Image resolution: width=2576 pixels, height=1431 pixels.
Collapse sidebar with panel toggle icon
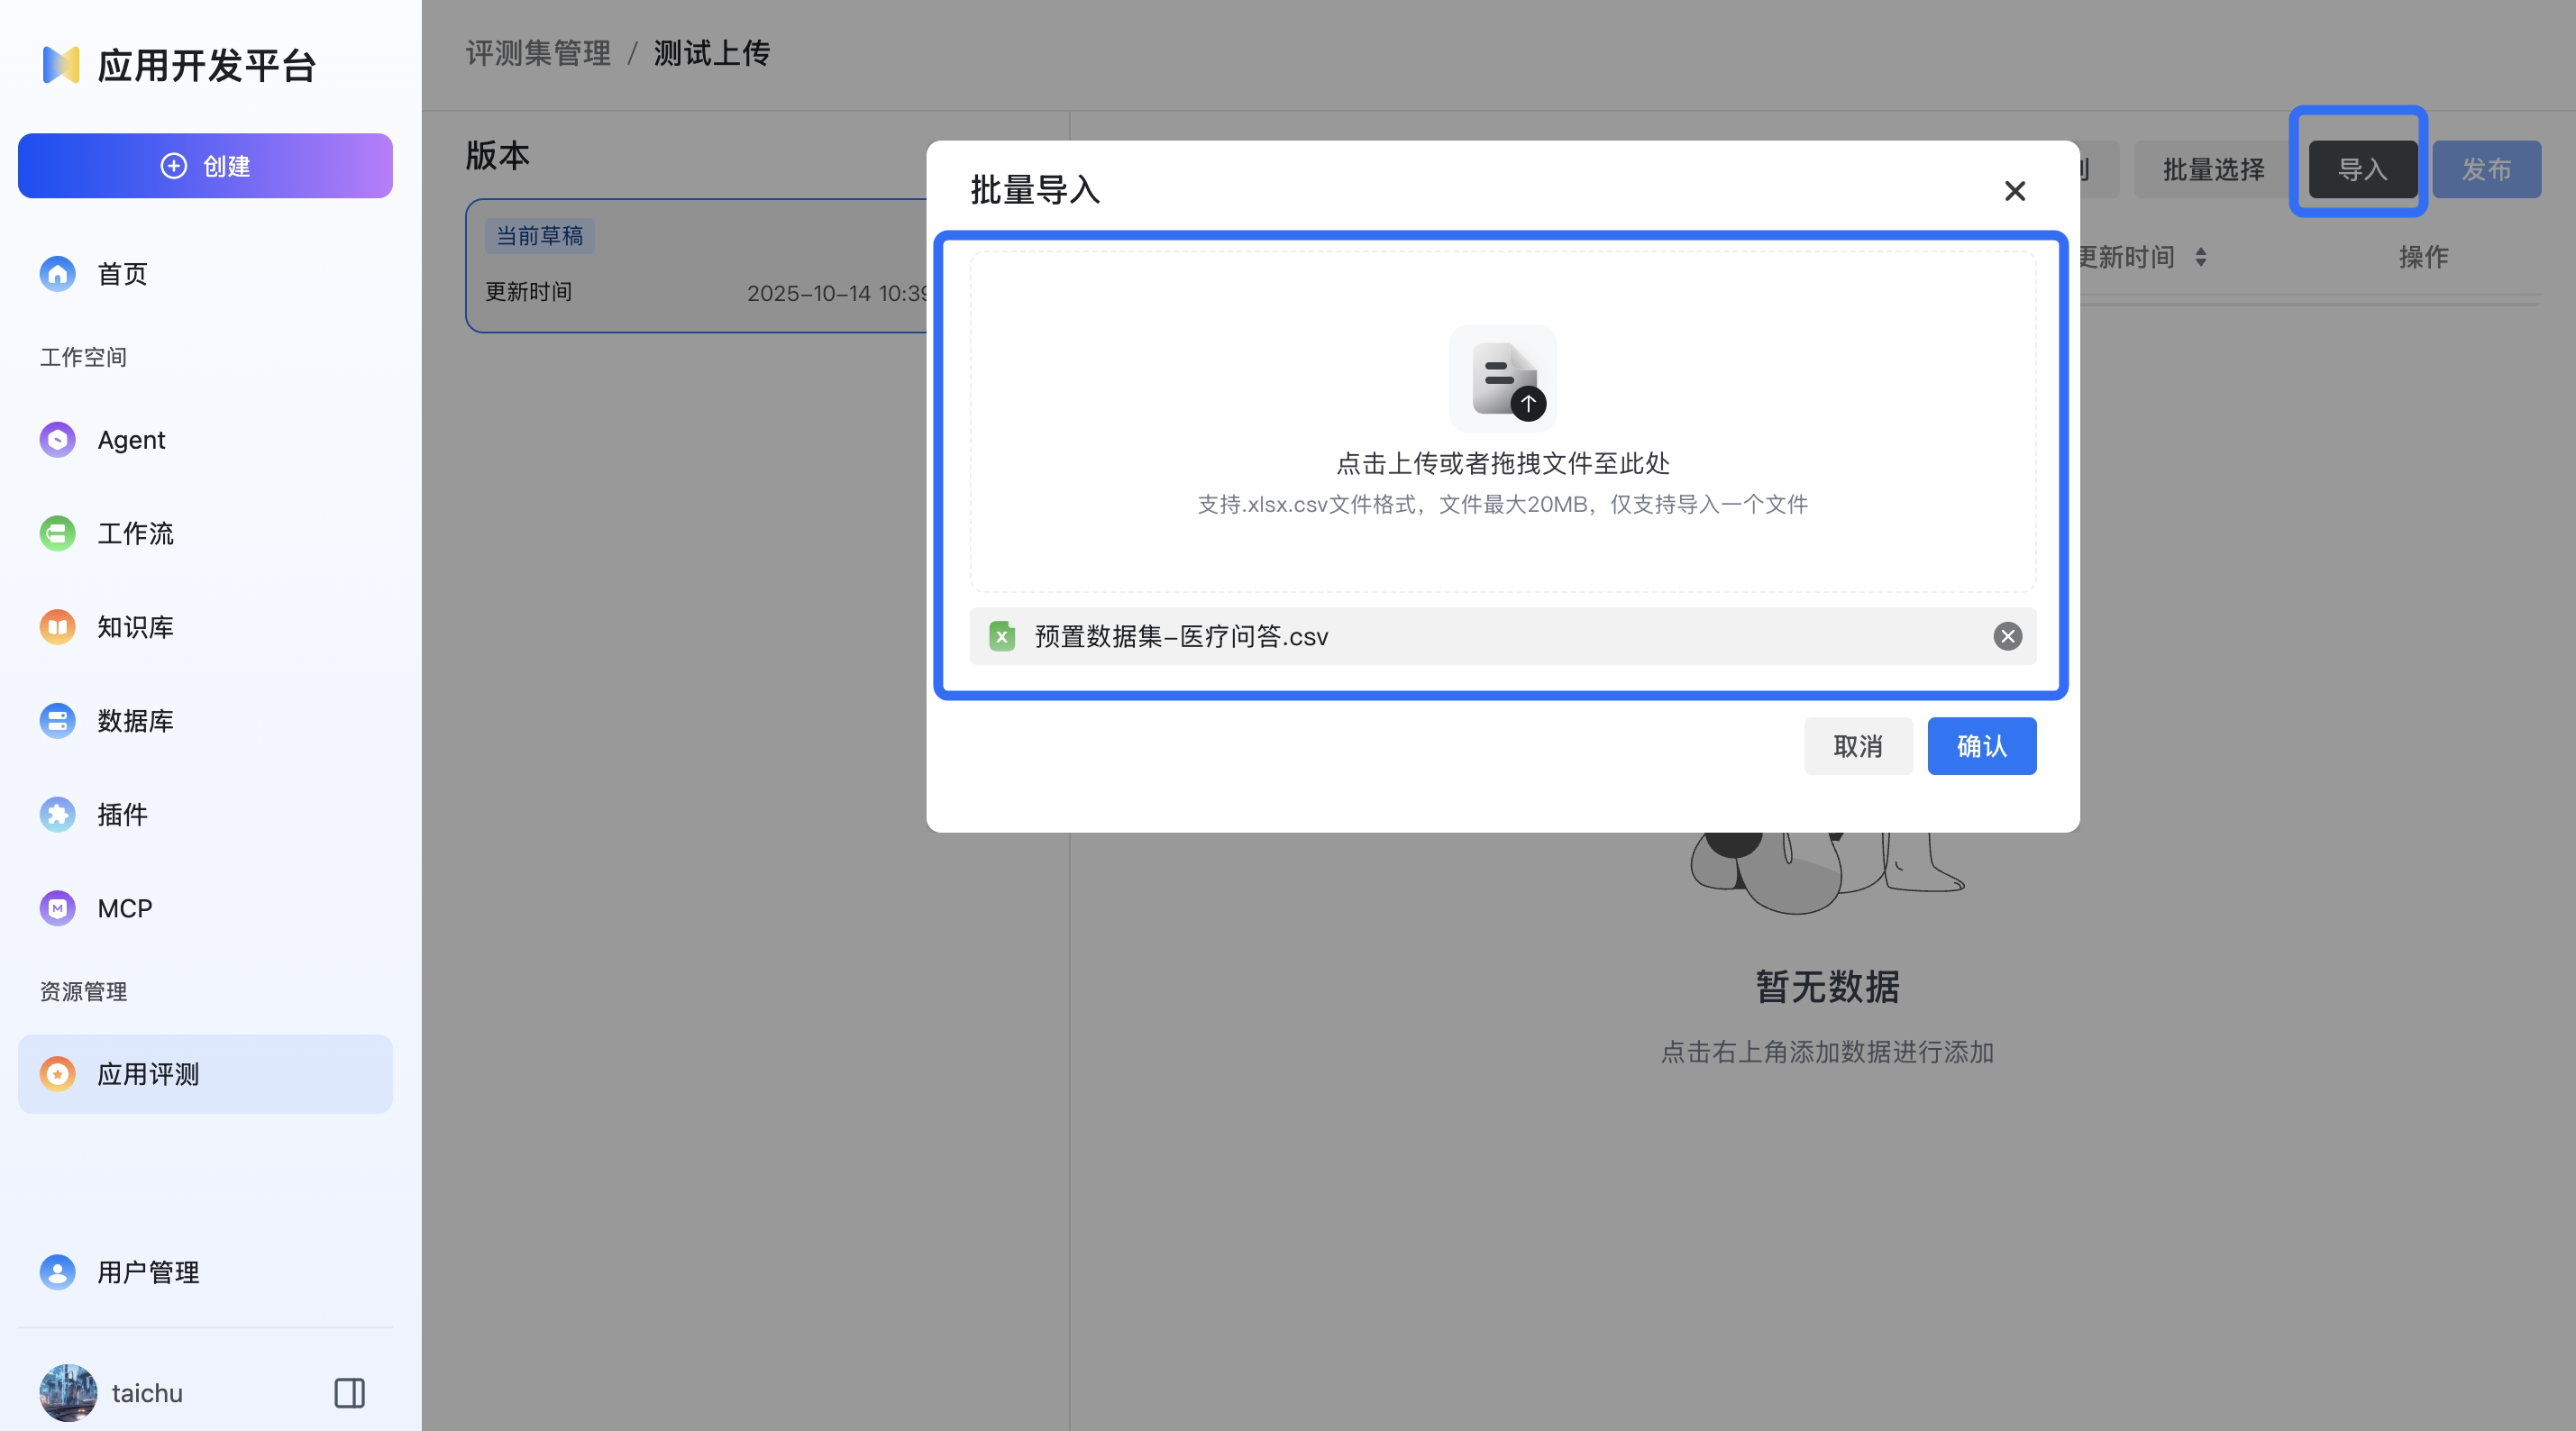[x=348, y=1393]
